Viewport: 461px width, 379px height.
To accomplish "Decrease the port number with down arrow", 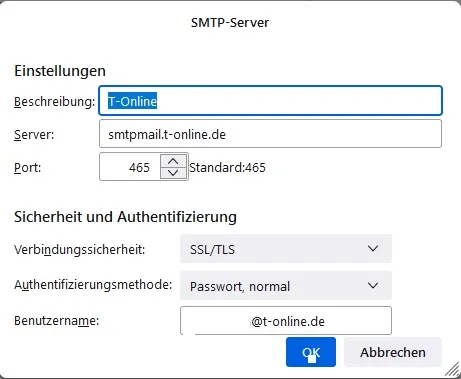I will [173, 173].
